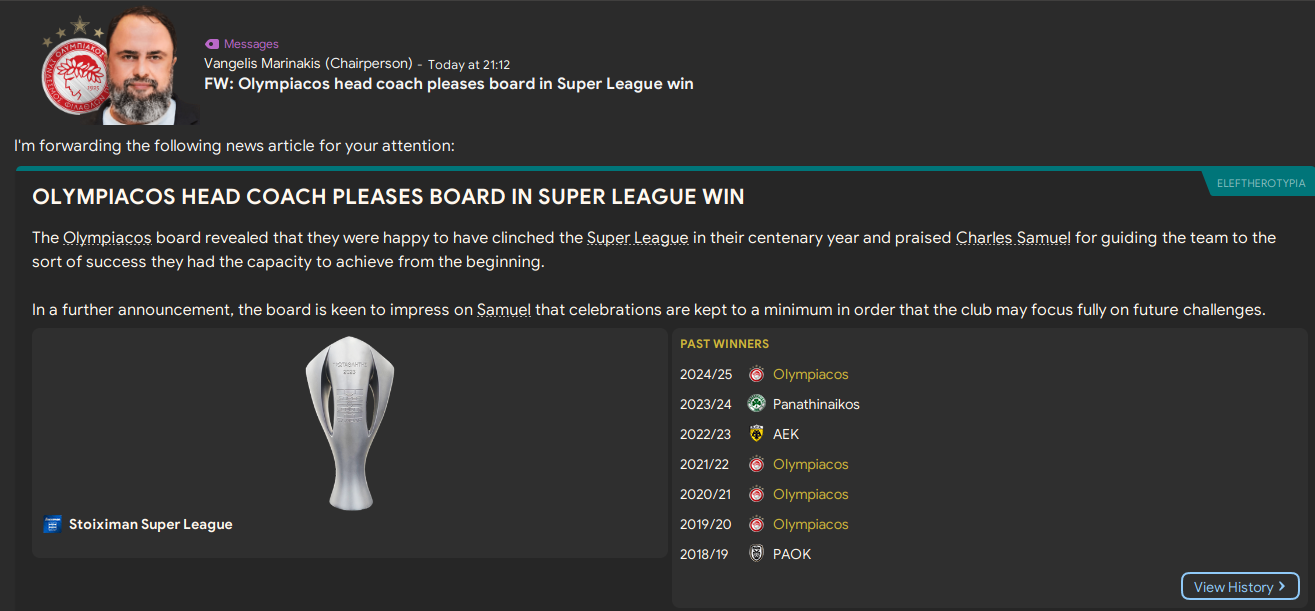Select Panathinaikos name in past winners
This screenshot has width=1315, height=611.
tap(816, 405)
